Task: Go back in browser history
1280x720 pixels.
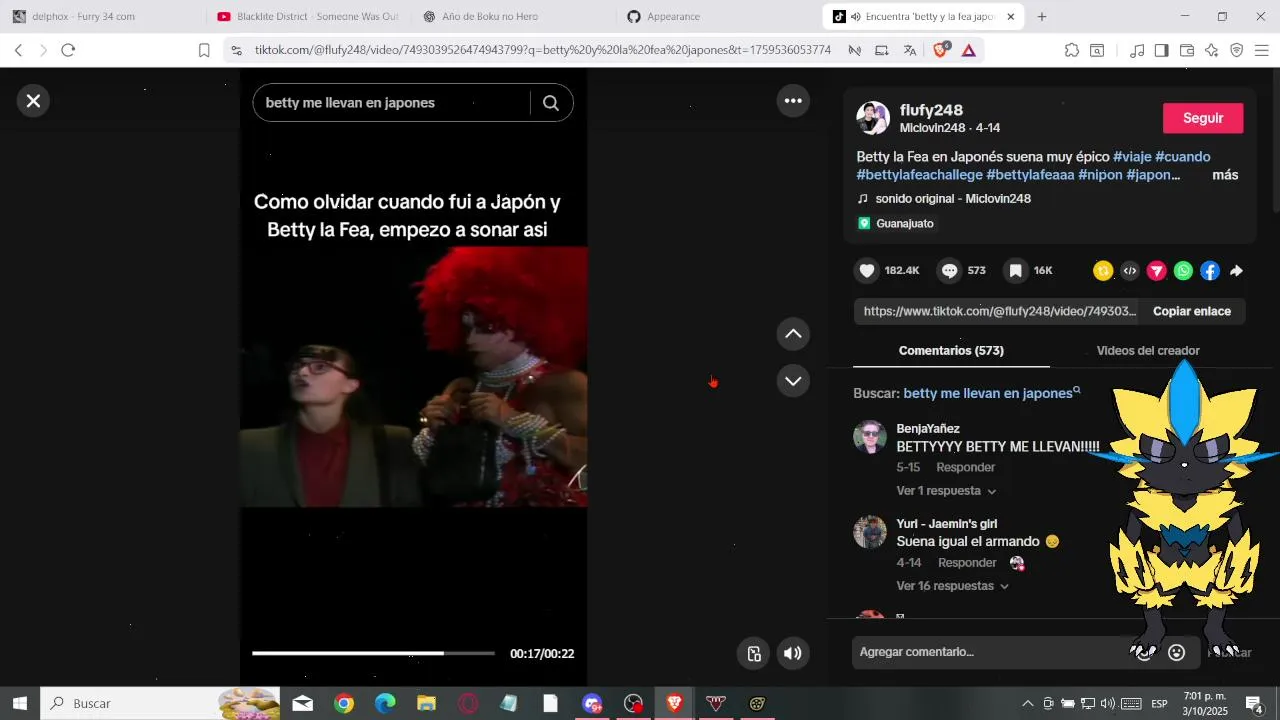Action: [x=18, y=50]
